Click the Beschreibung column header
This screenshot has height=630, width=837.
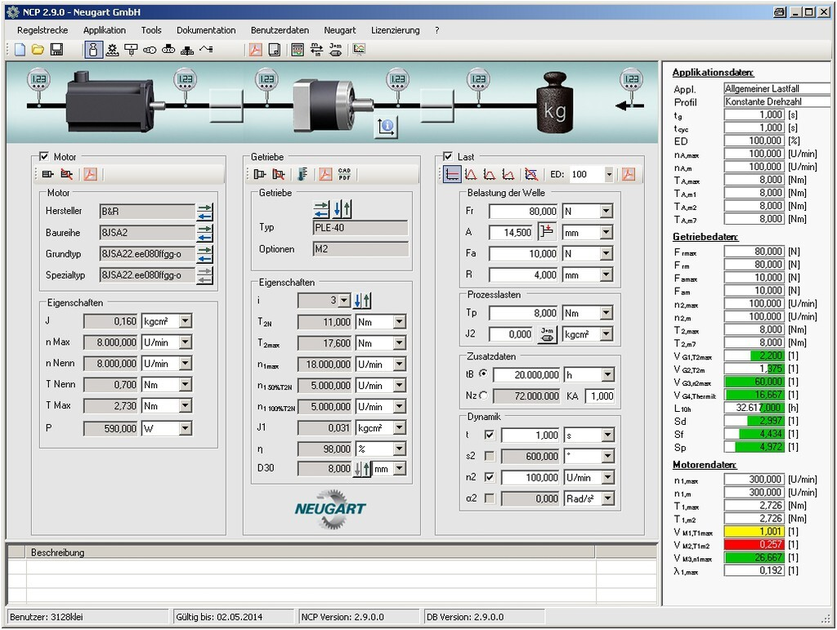(310, 552)
